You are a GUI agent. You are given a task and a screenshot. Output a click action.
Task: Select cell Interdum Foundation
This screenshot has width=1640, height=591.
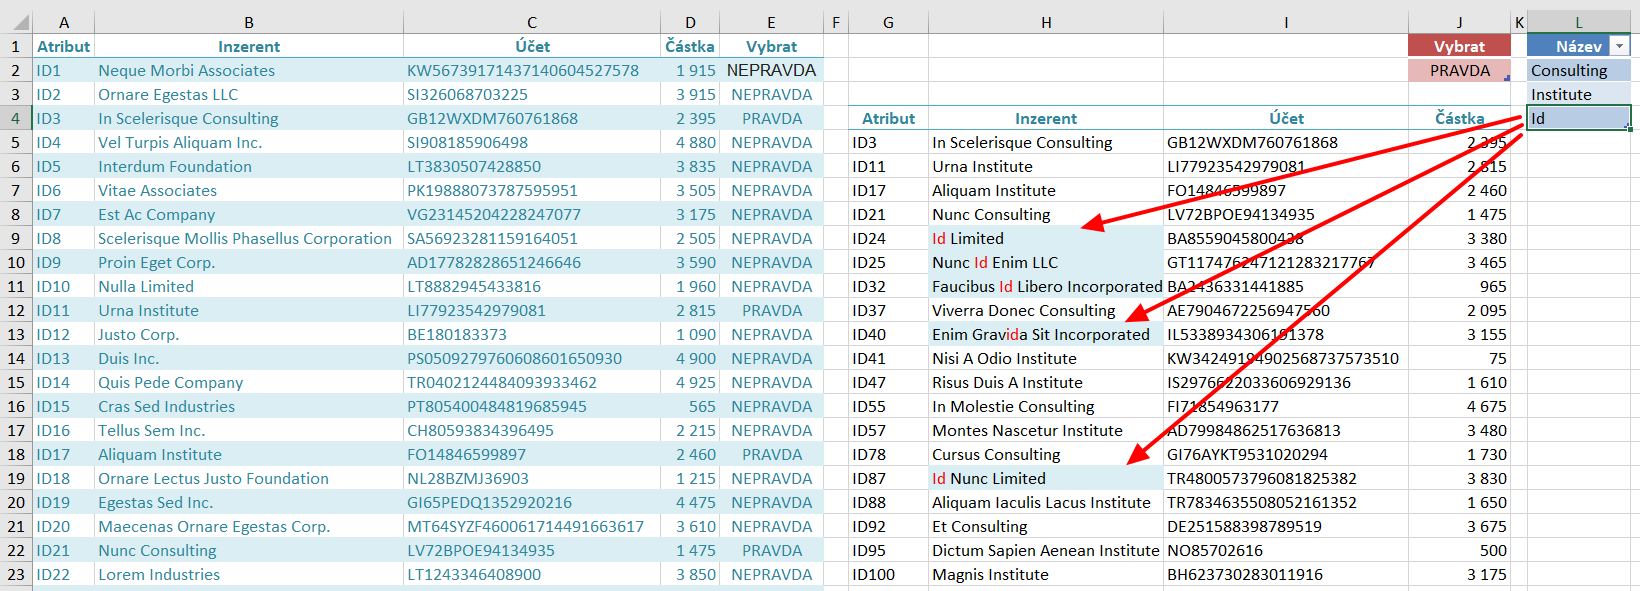pos(249,166)
